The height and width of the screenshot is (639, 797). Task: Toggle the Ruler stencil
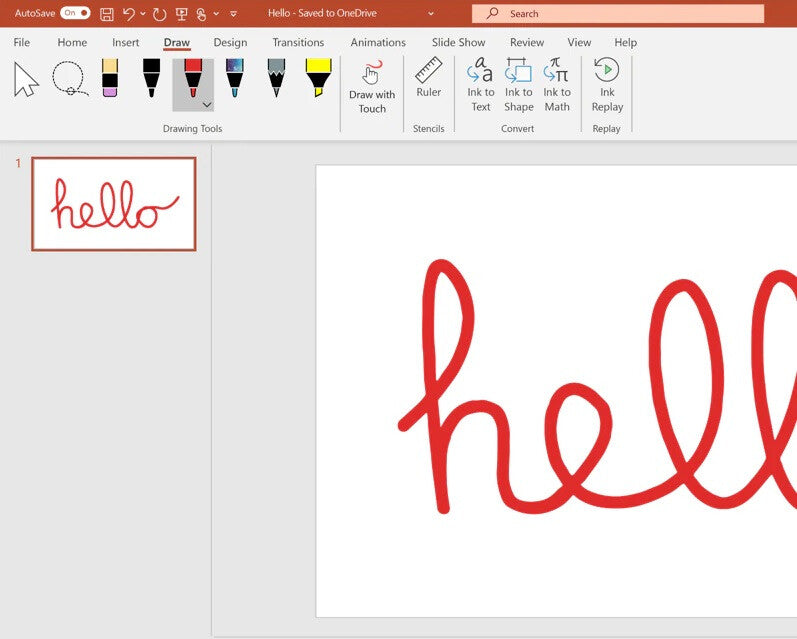tap(428, 79)
